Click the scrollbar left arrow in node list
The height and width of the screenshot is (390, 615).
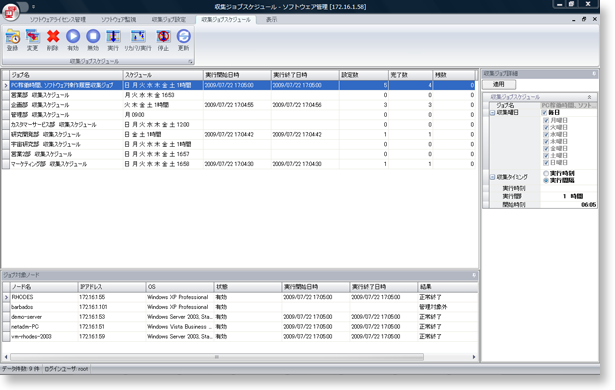click(6, 357)
